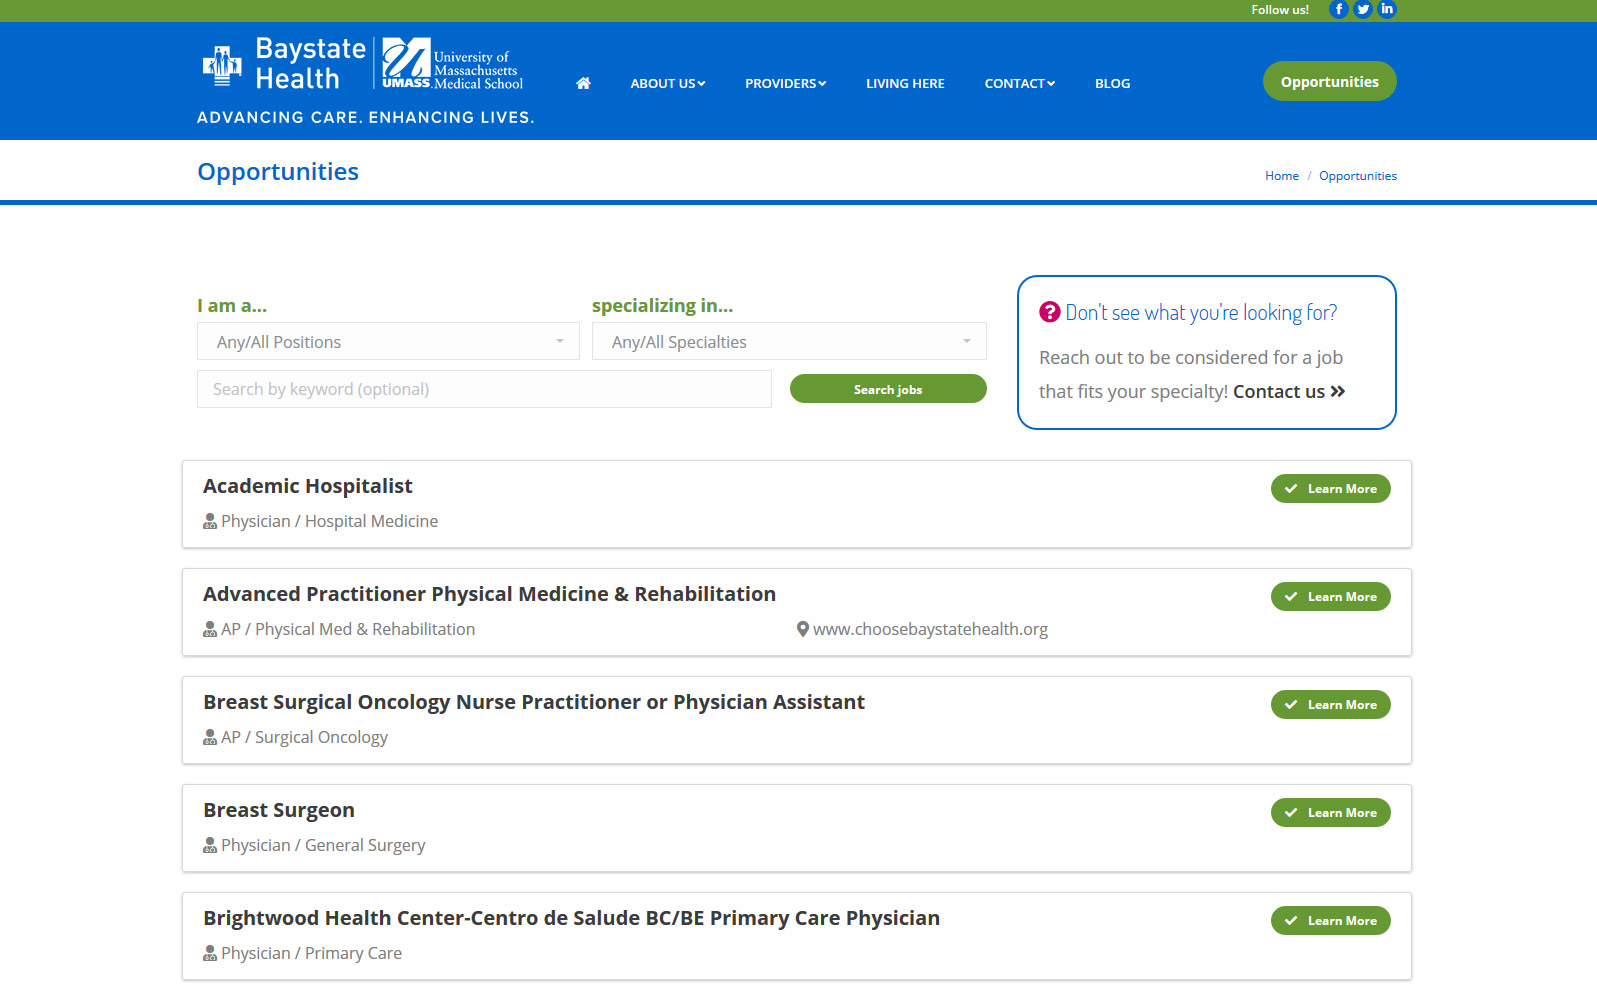This screenshot has height=994, width=1597.
Task: Open the Providers navigation menu
Action: point(785,84)
